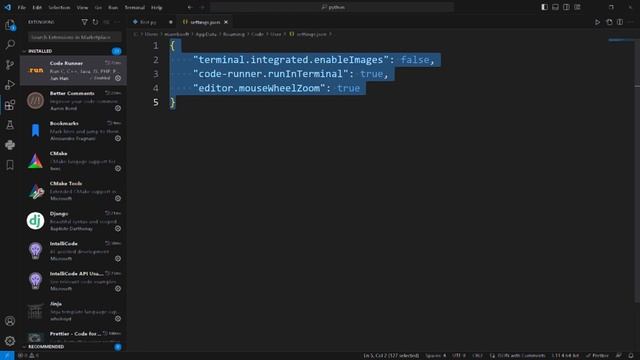Viewport: 640px width, 360px height.
Task: Open the Bookmarks view in activity bar
Action: 10,165
